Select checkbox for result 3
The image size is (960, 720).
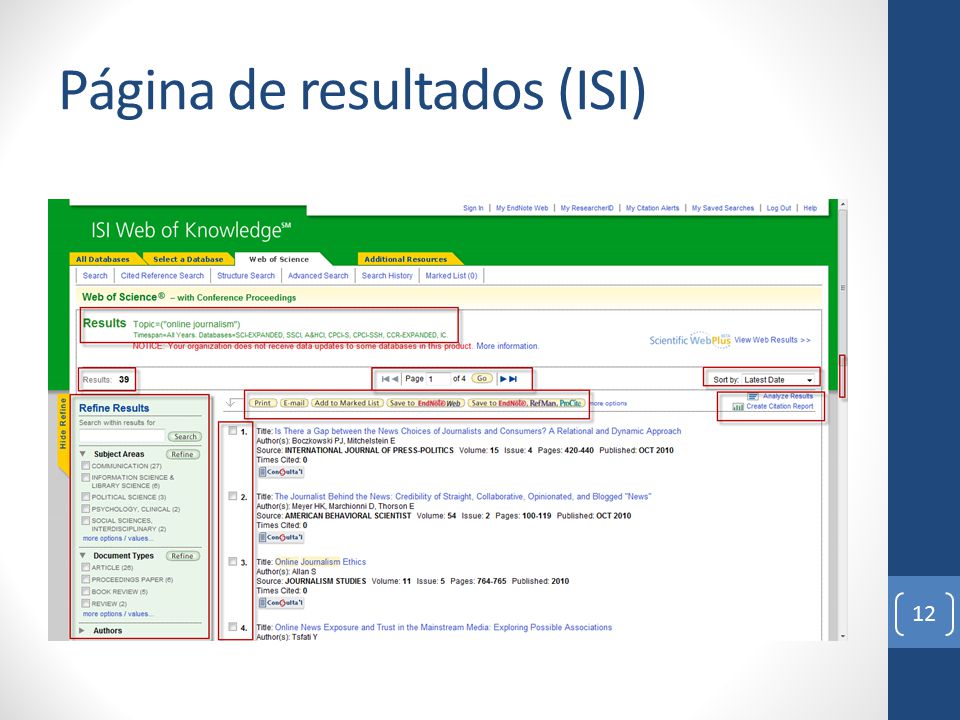tap(233, 562)
